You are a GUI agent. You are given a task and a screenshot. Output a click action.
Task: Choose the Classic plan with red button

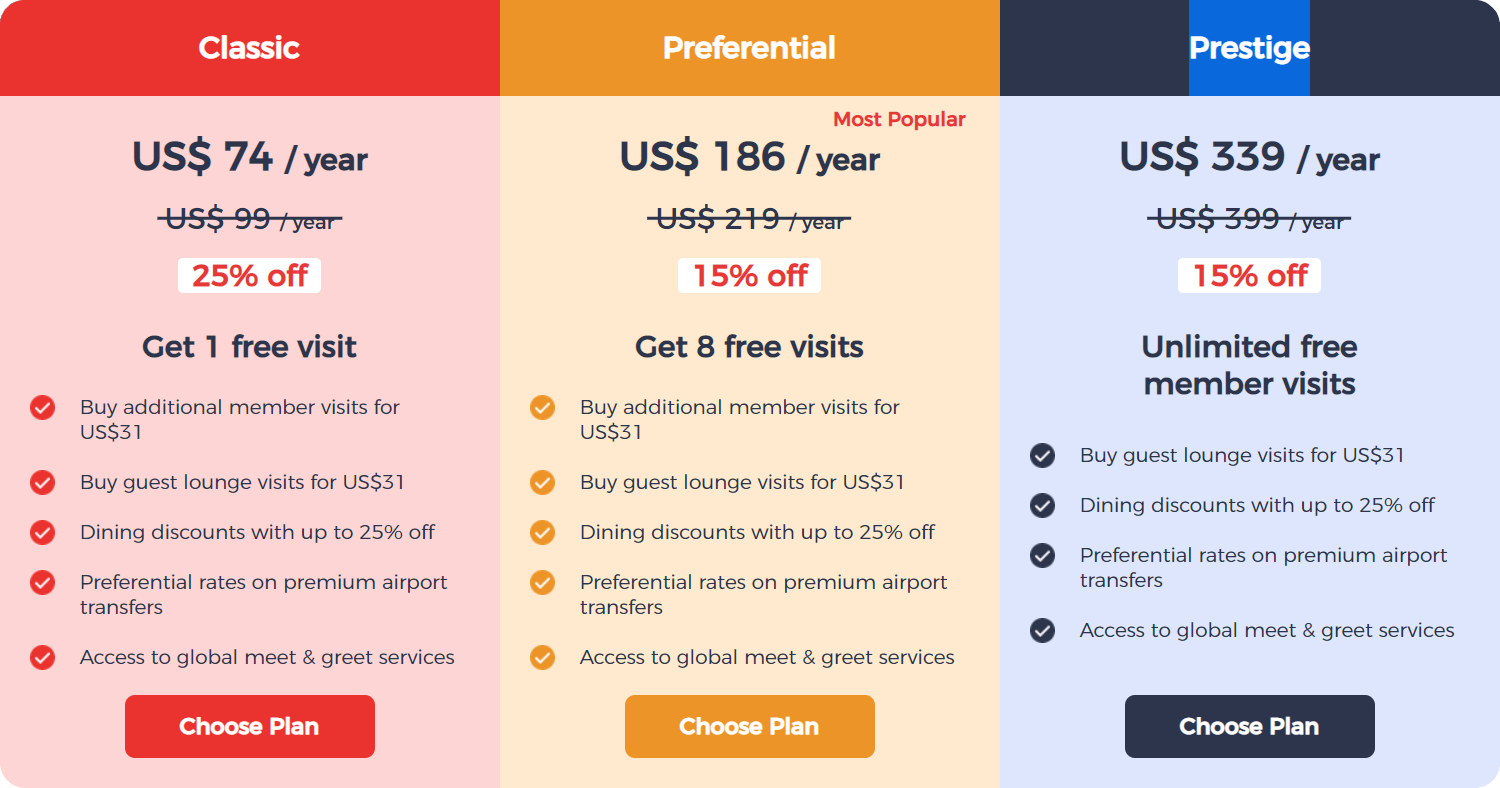coord(250,726)
